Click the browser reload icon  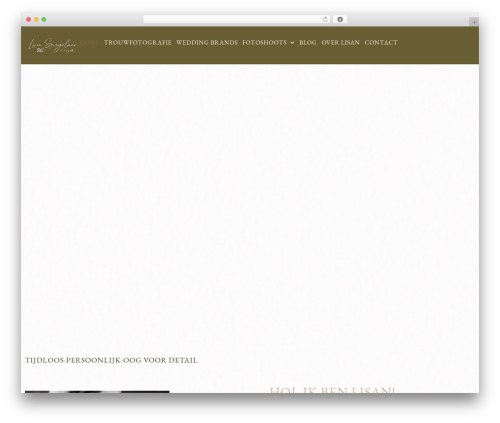pyautogui.click(x=325, y=20)
